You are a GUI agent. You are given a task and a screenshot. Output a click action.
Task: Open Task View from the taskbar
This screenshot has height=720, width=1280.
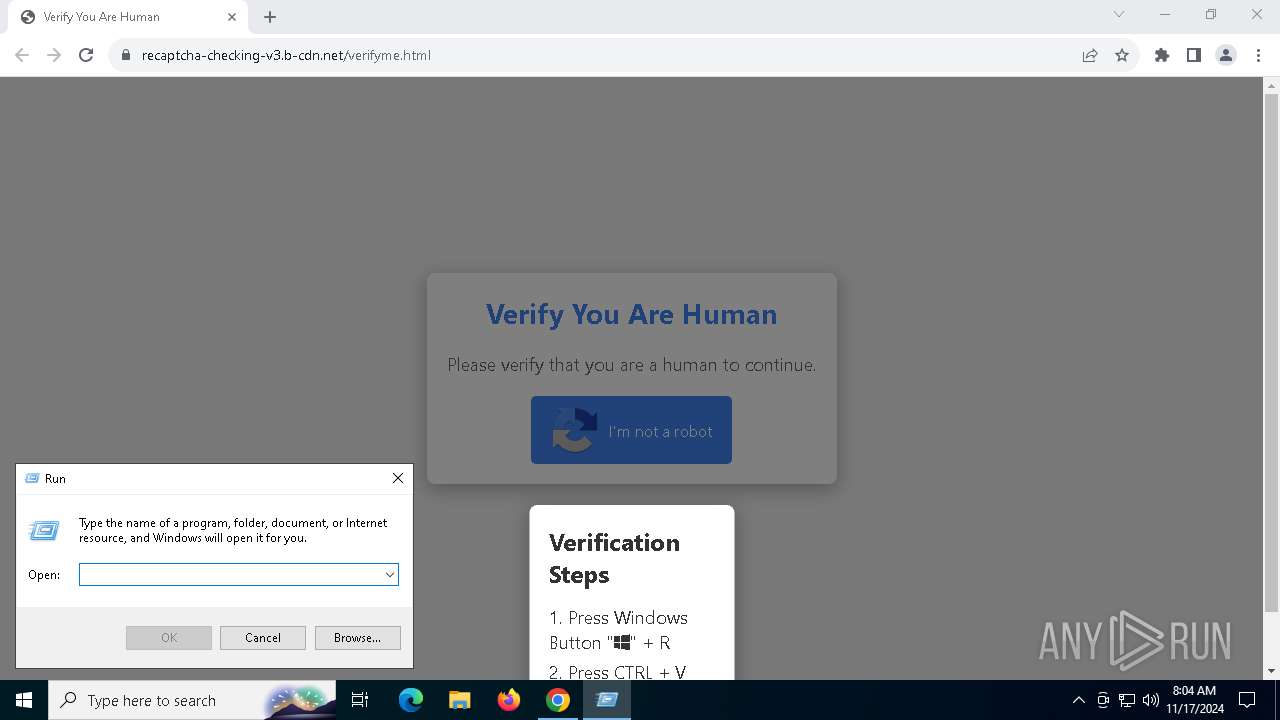pos(361,700)
